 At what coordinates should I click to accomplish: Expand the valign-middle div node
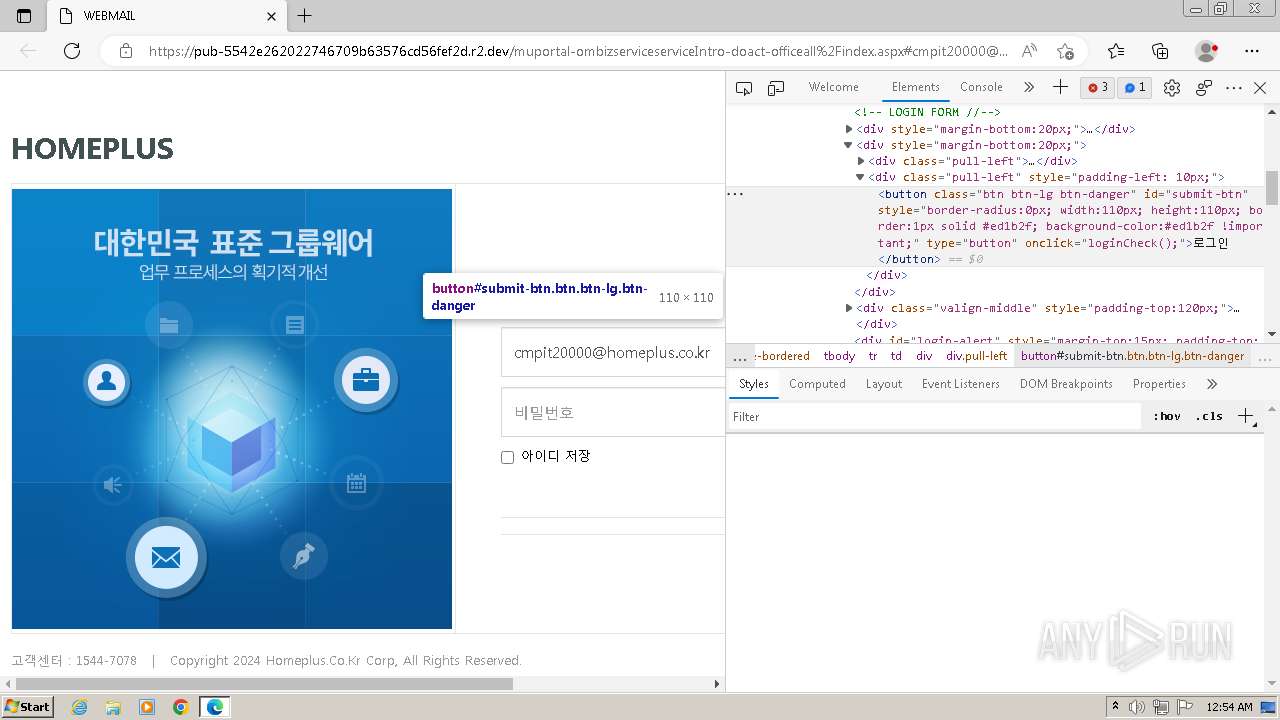tap(849, 308)
